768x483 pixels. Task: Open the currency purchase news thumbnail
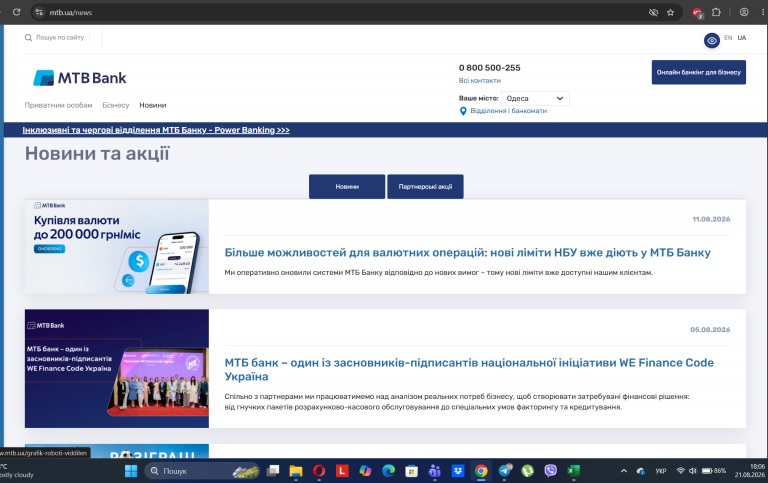[x=117, y=246]
